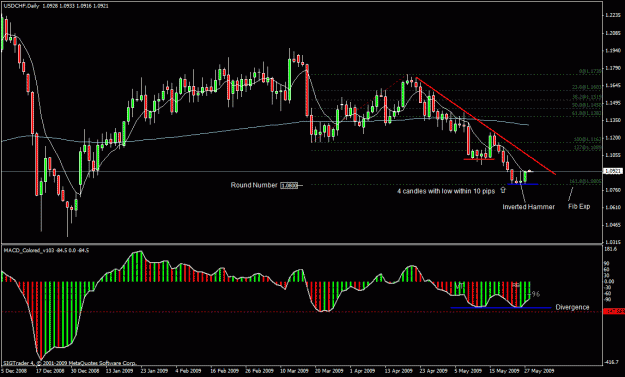Screen dimensions: 625x377
Task: Click the '-96' value beside MACD histogram
Action: tap(535, 294)
